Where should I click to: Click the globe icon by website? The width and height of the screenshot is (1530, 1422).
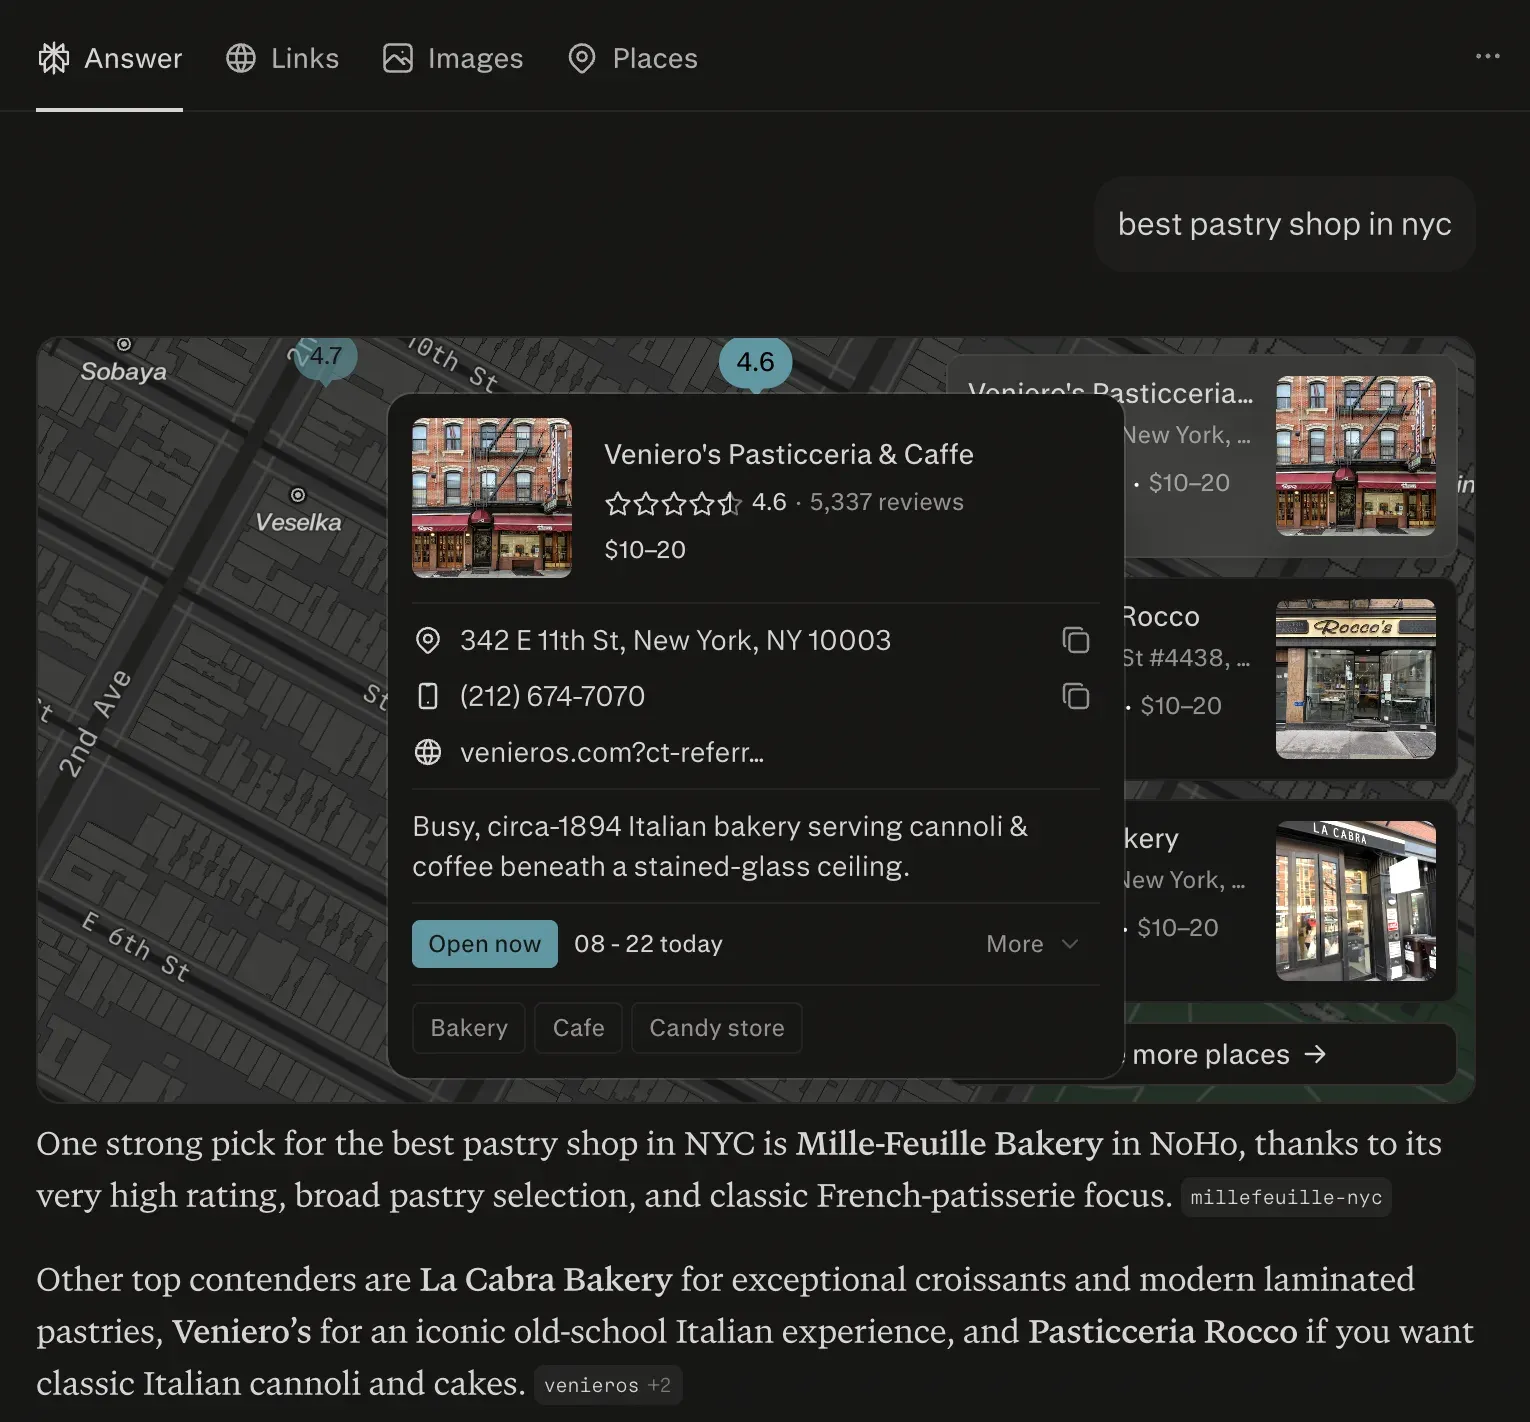[428, 752]
